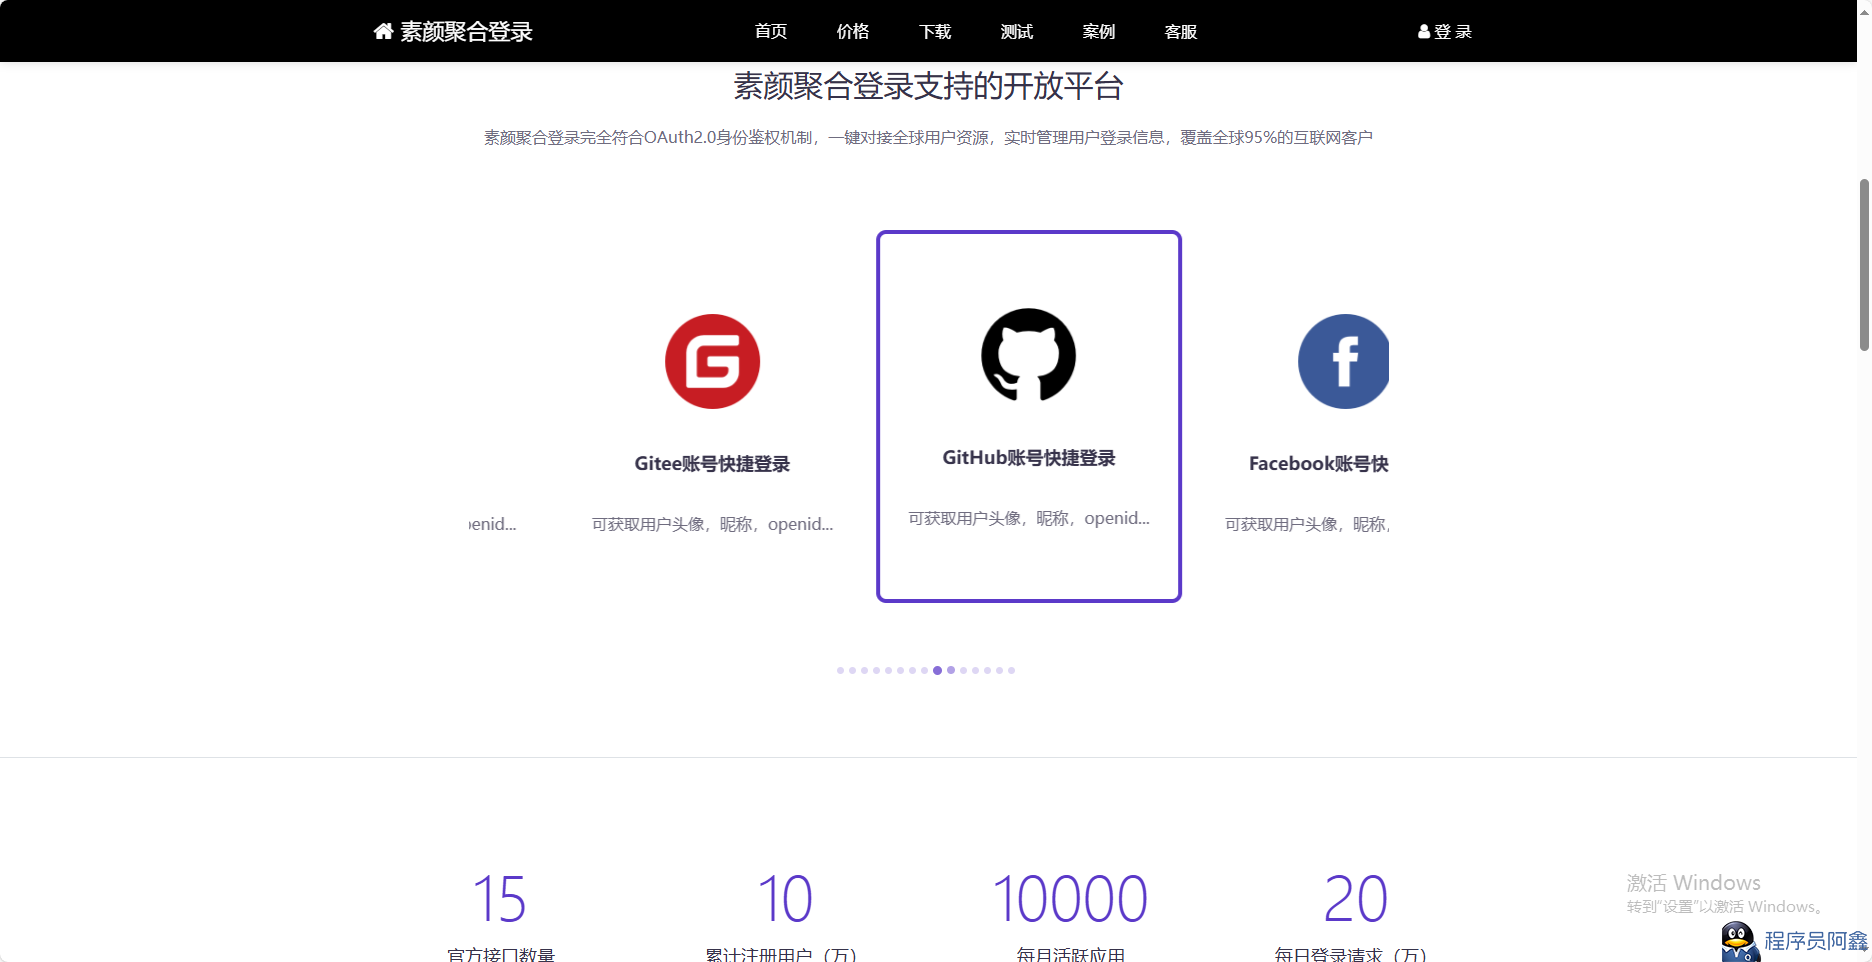Click the description text under GitHub
The height and width of the screenshot is (962, 1872).
click(1029, 518)
